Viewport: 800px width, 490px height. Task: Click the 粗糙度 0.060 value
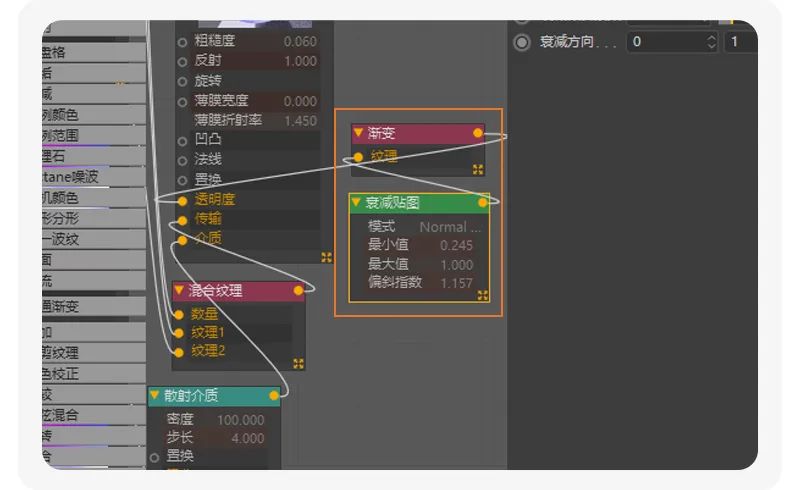(x=300, y=42)
